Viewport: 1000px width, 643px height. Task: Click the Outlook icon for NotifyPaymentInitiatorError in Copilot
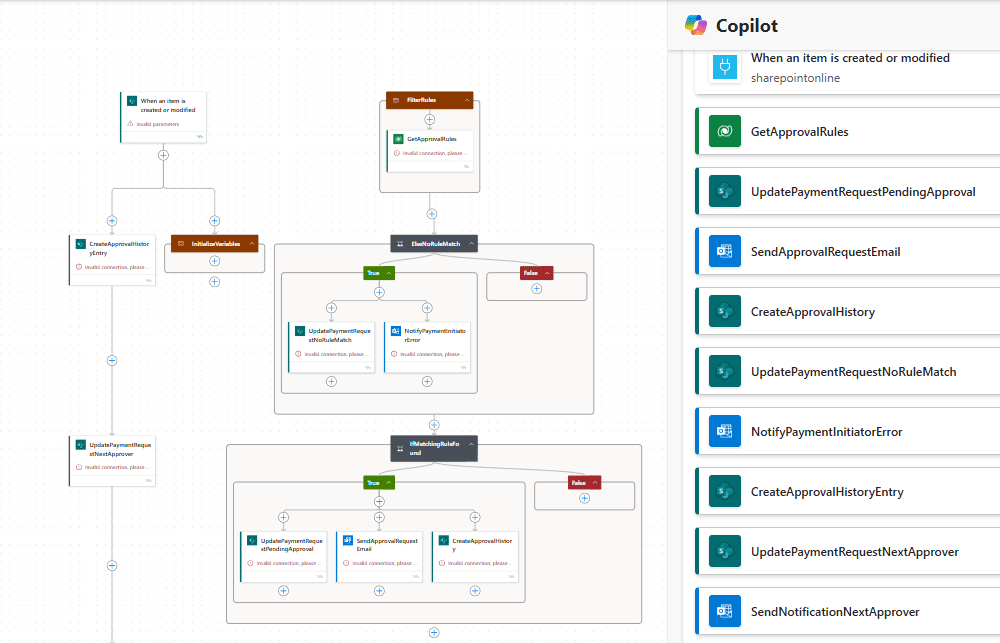click(725, 432)
